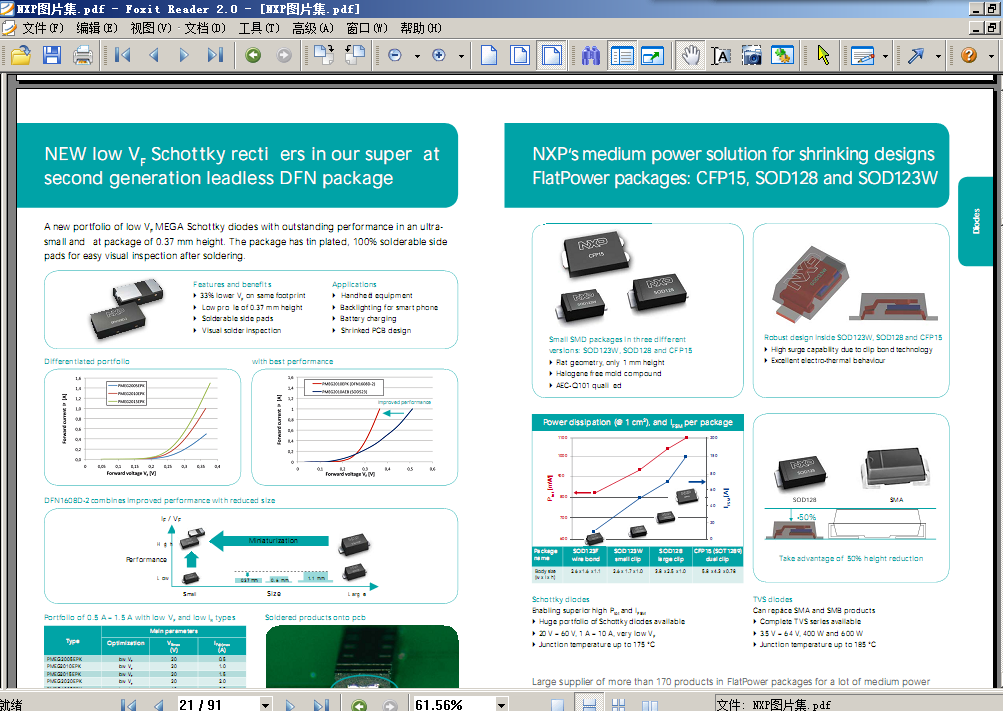The height and width of the screenshot is (711, 1003).
Task: Open the 视图(V) menu
Action: (x=151, y=28)
